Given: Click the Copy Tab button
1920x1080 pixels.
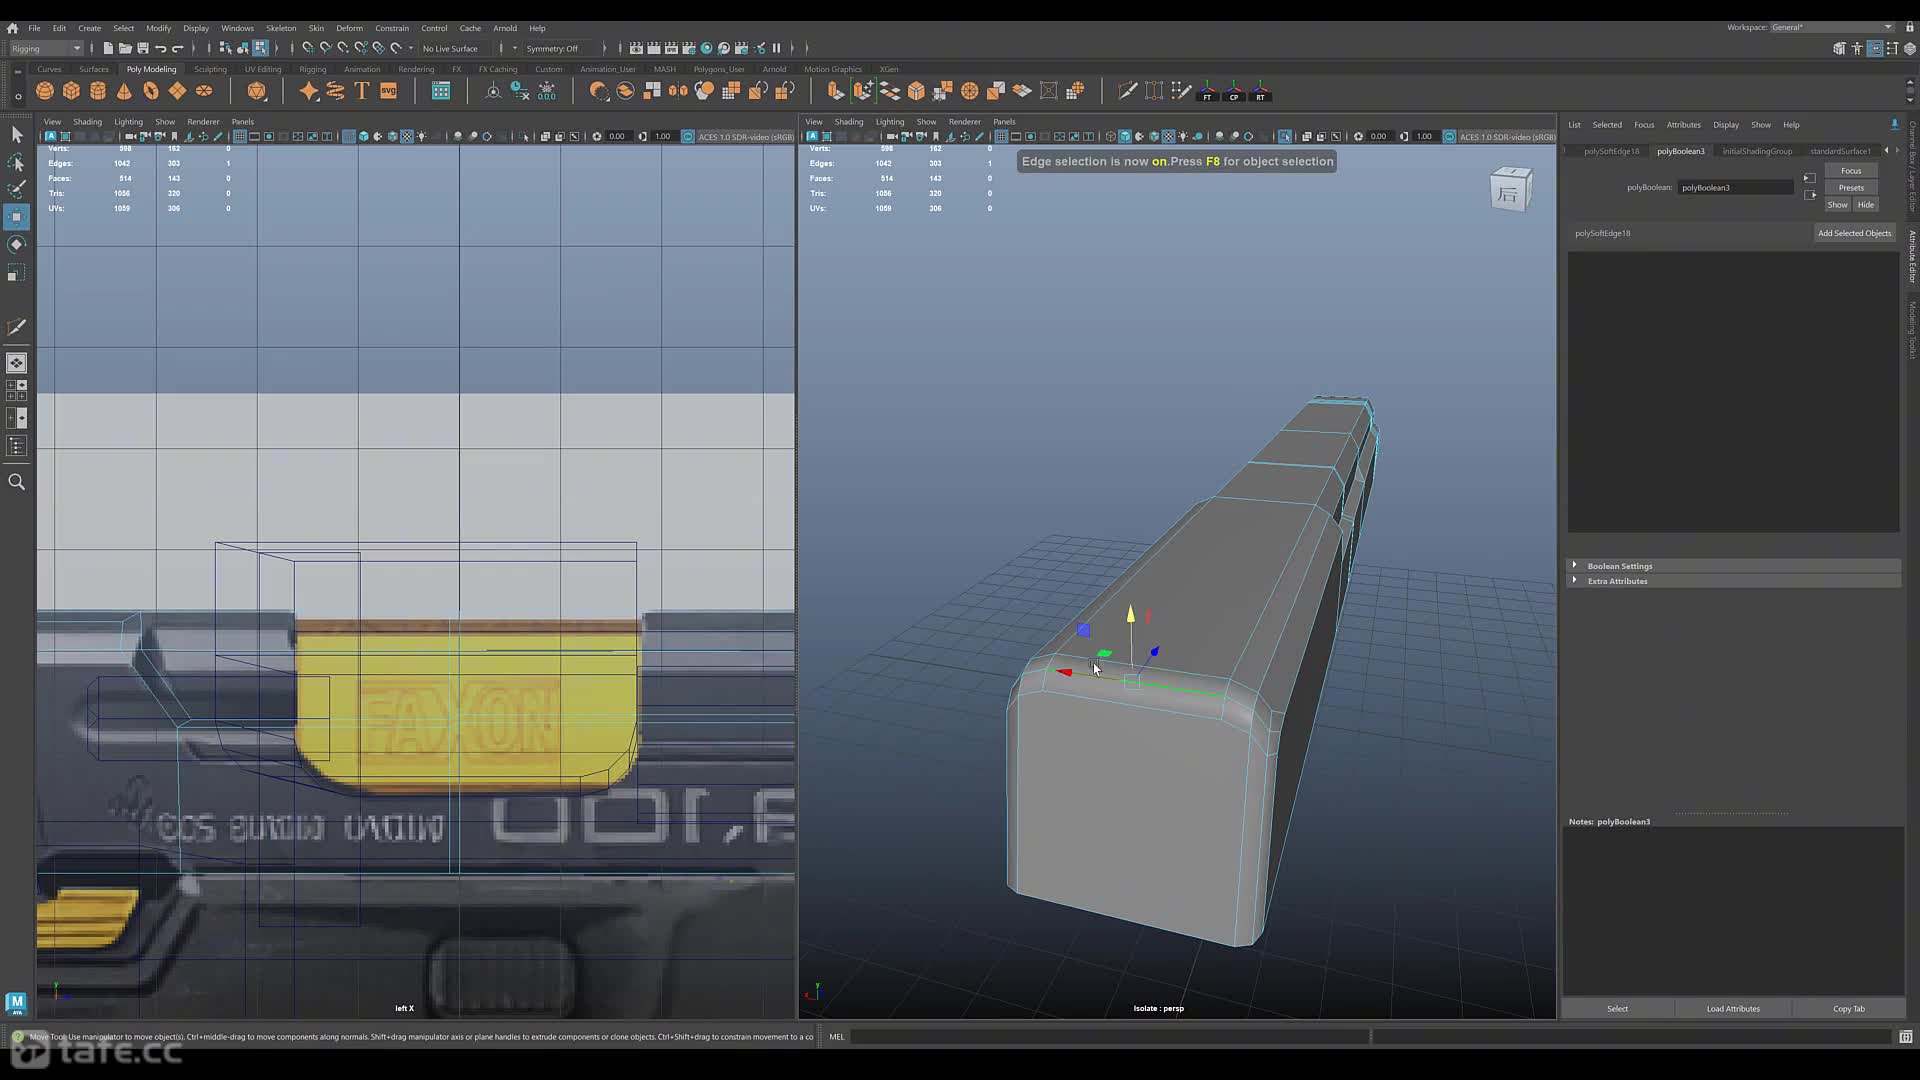Looking at the screenshot, I should coord(1848,1008).
